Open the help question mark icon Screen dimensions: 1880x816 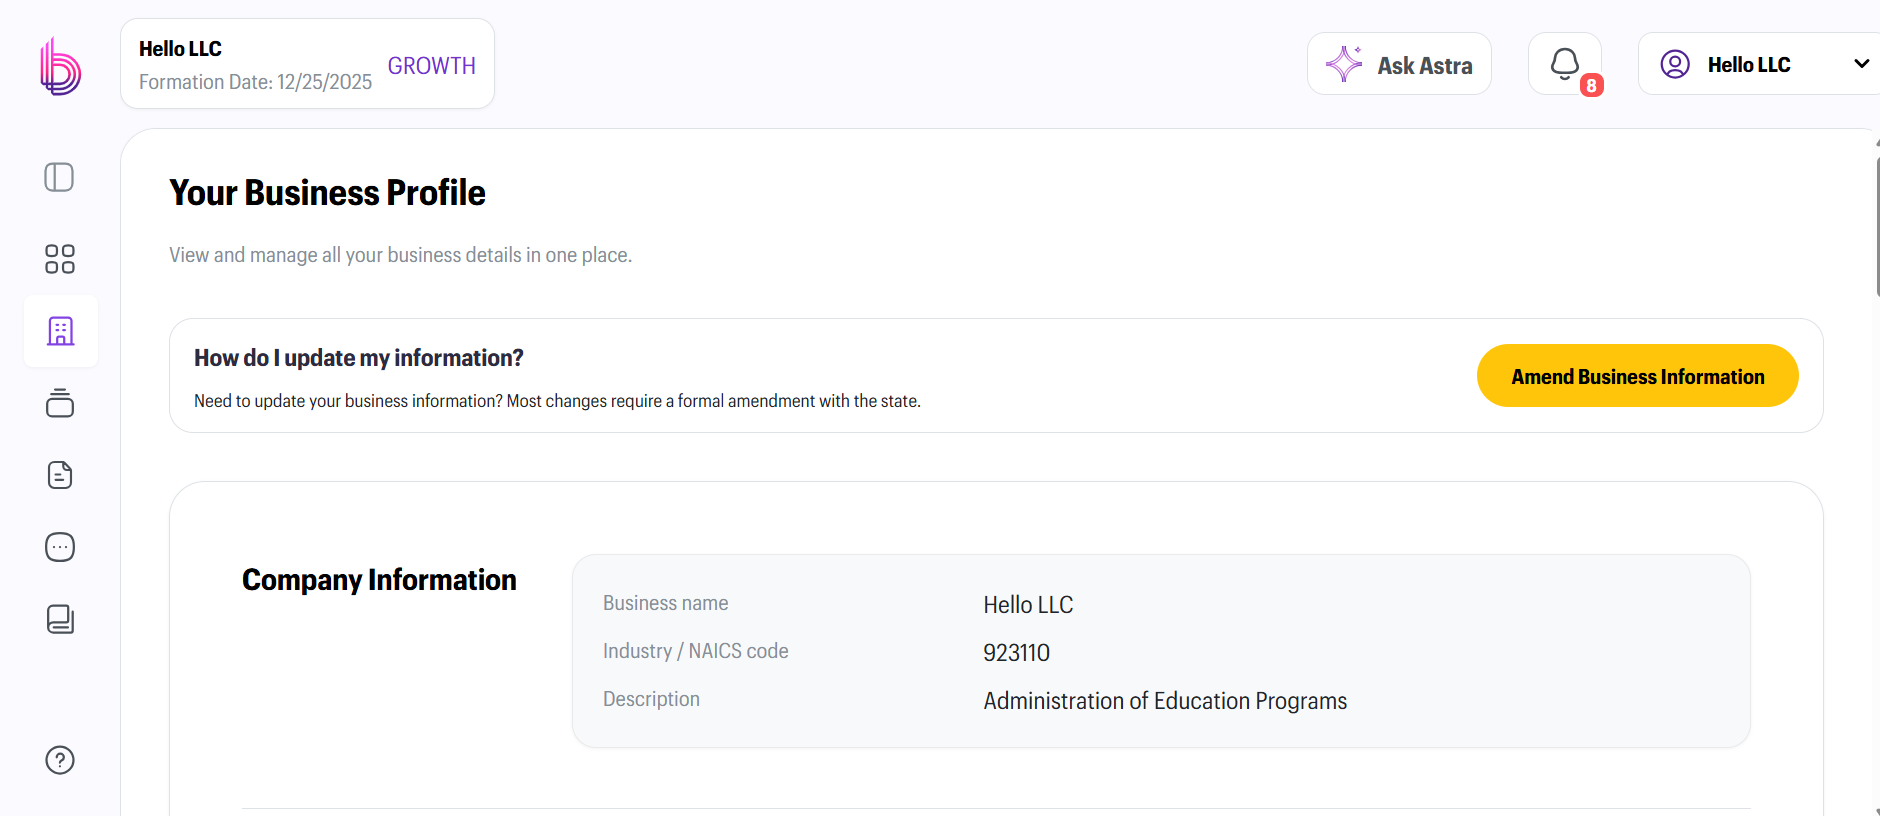point(60,760)
